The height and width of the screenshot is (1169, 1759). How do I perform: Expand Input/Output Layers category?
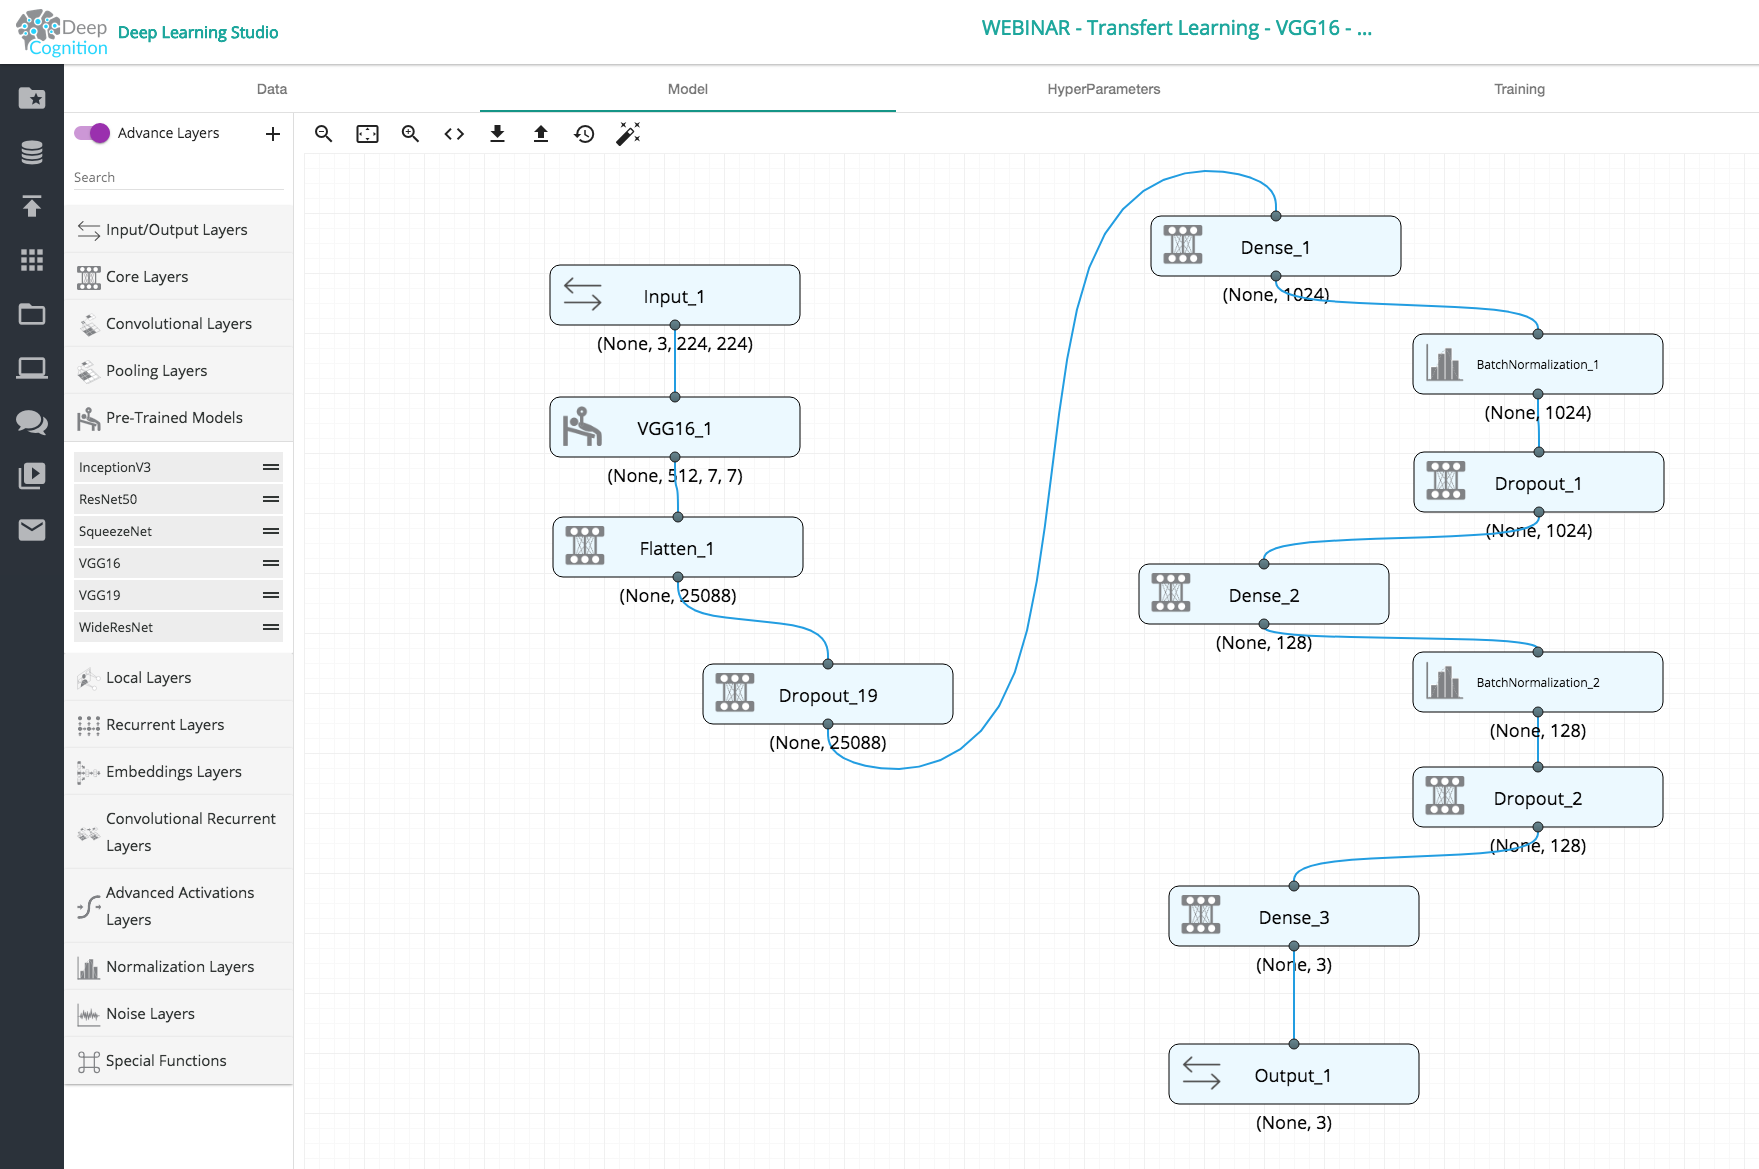click(x=179, y=229)
